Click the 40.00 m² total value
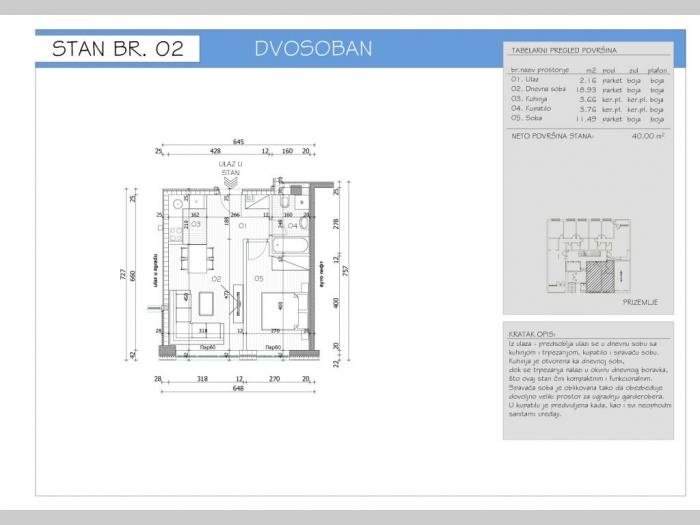 (648, 135)
